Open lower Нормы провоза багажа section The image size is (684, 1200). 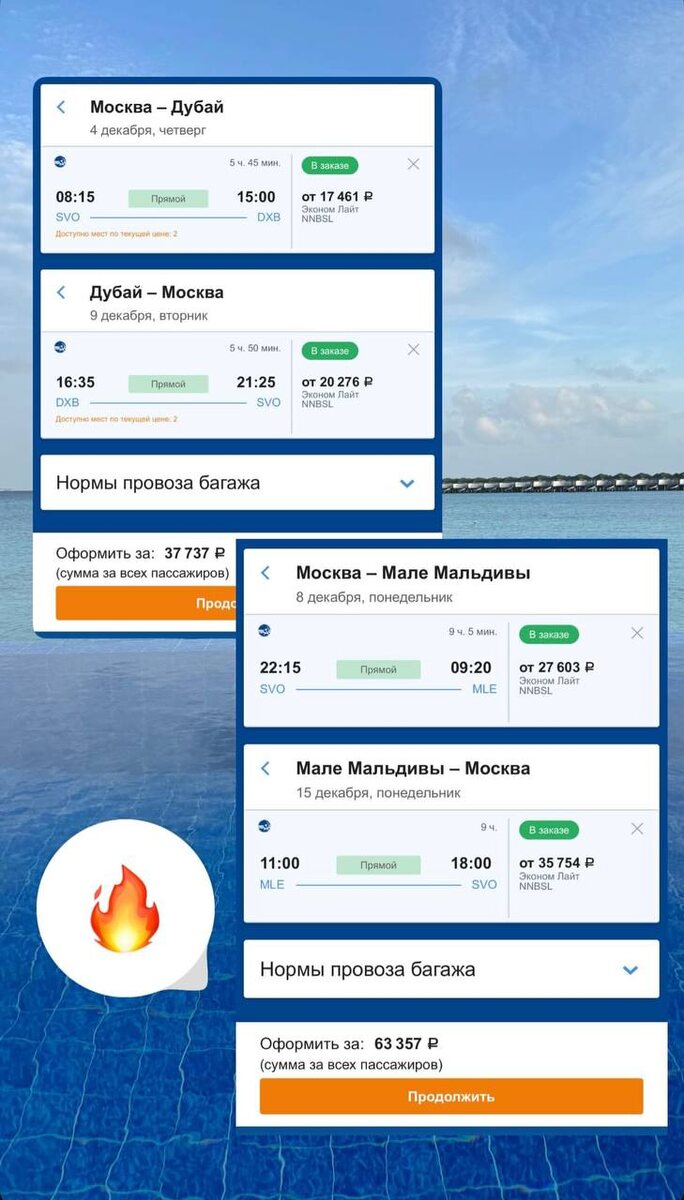(451, 969)
